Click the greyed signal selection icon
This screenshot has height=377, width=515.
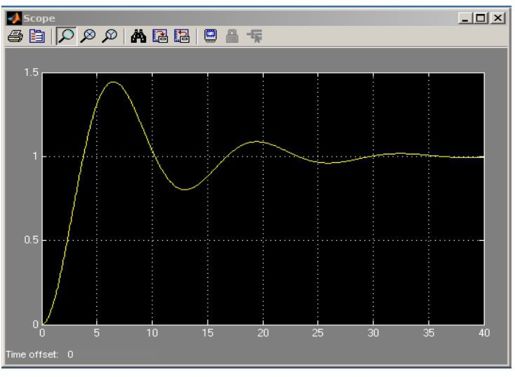click(x=255, y=36)
